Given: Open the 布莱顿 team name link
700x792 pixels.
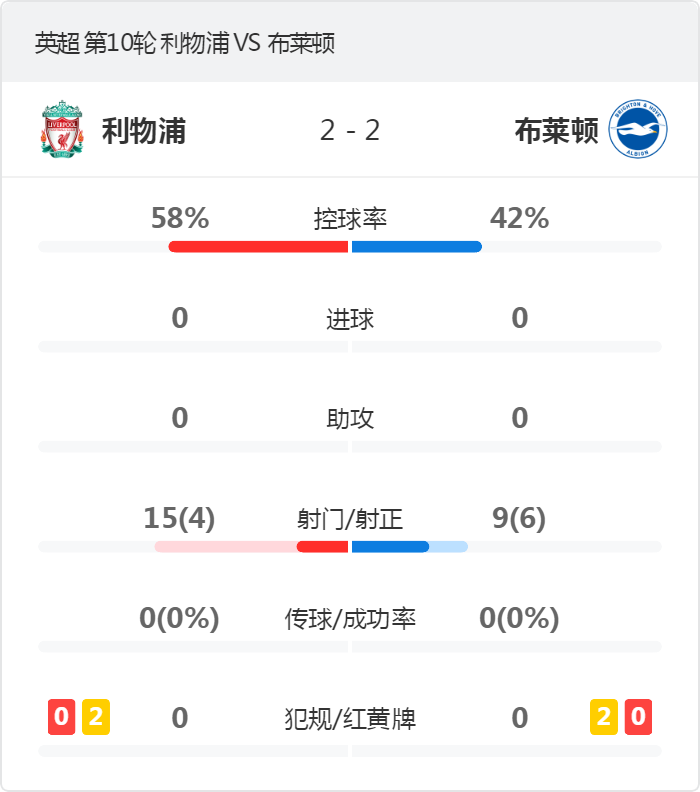Looking at the screenshot, I should [x=557, y=131].
